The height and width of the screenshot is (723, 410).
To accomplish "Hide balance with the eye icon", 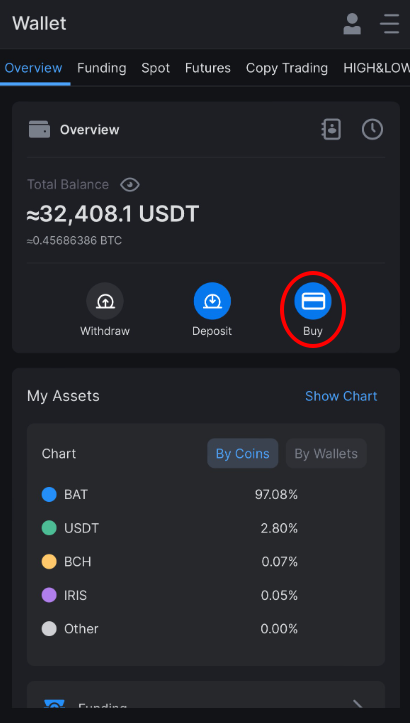I will [130, 185].
